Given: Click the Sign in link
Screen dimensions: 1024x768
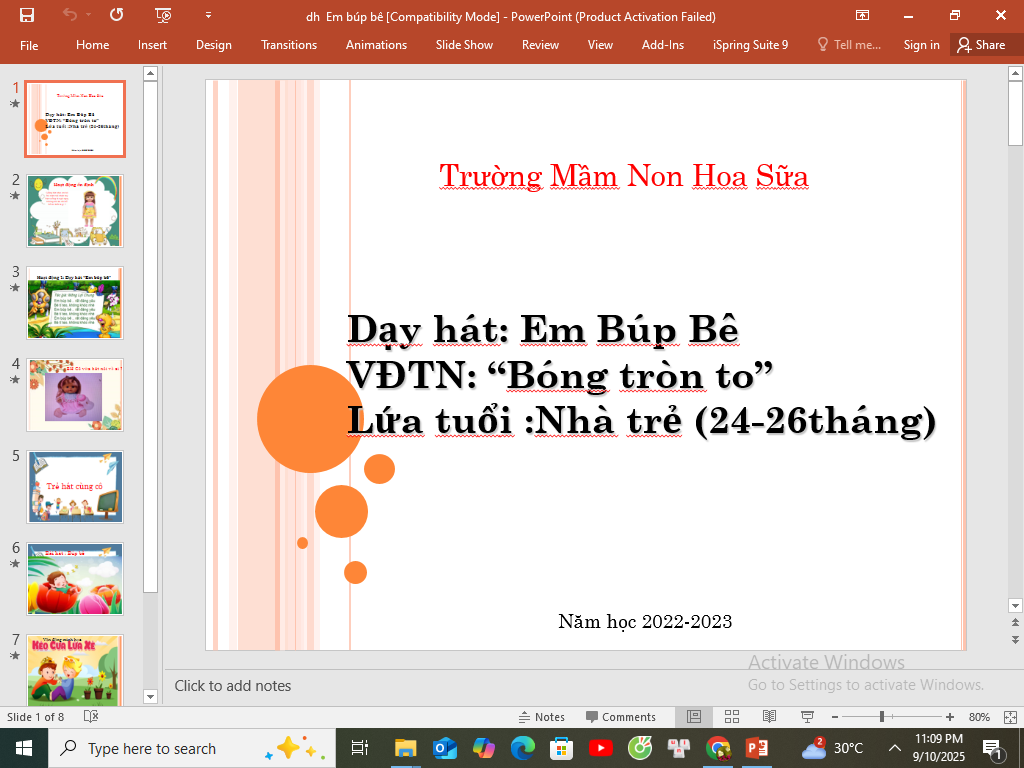Looking at the screenshot, I should click(921, 45).
